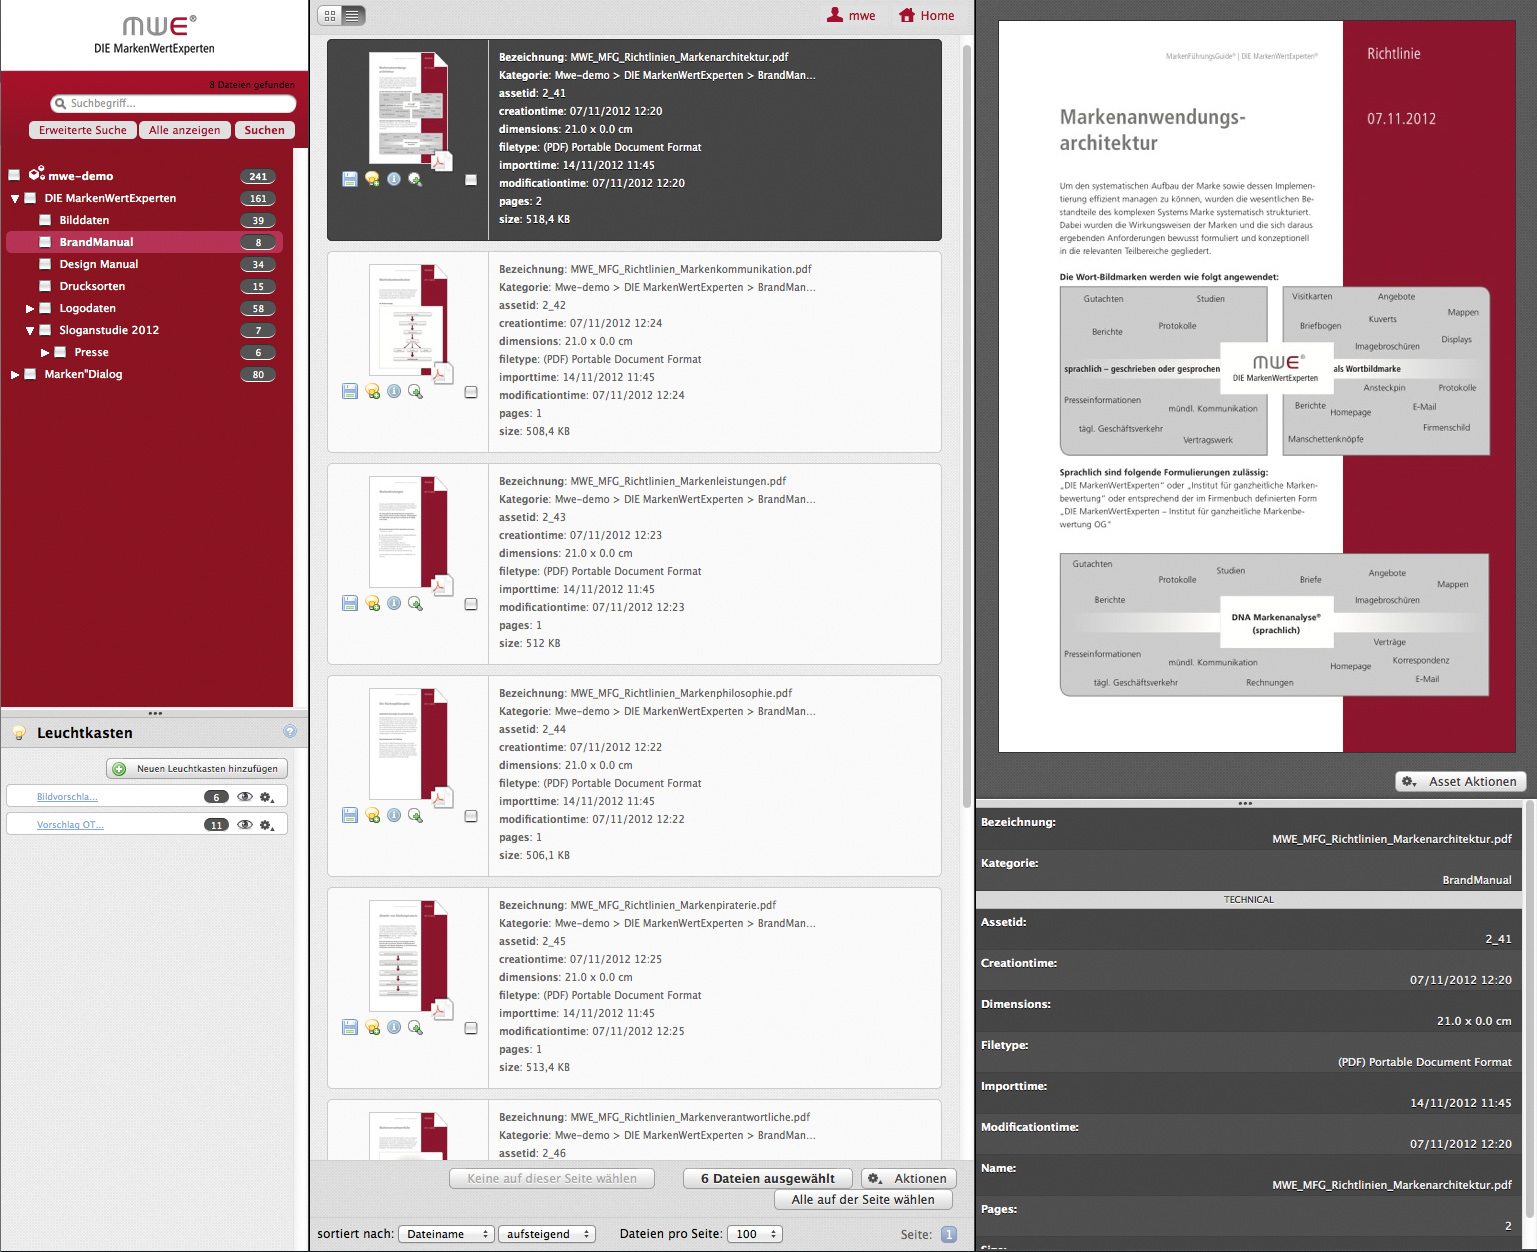The width and height of the screenshot is (1537, 1252).
Task: Select the mwe-demo root node
Action: [x=80, y=176]
